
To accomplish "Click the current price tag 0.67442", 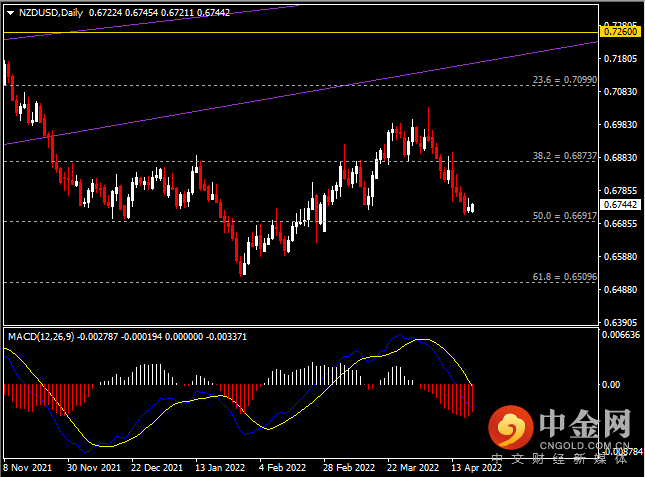I will point(620,203).
